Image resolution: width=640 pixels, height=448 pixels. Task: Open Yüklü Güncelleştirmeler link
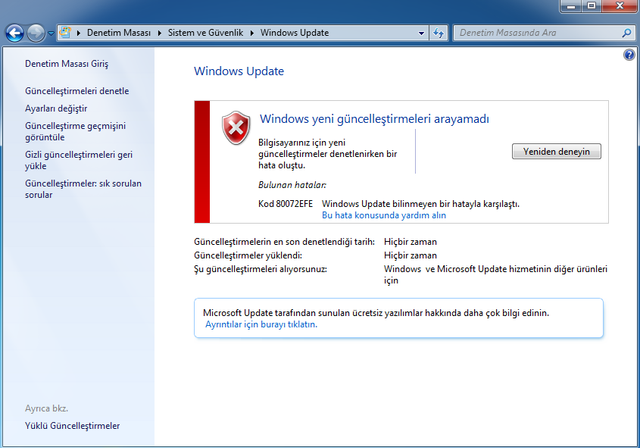tap(72, 426)
